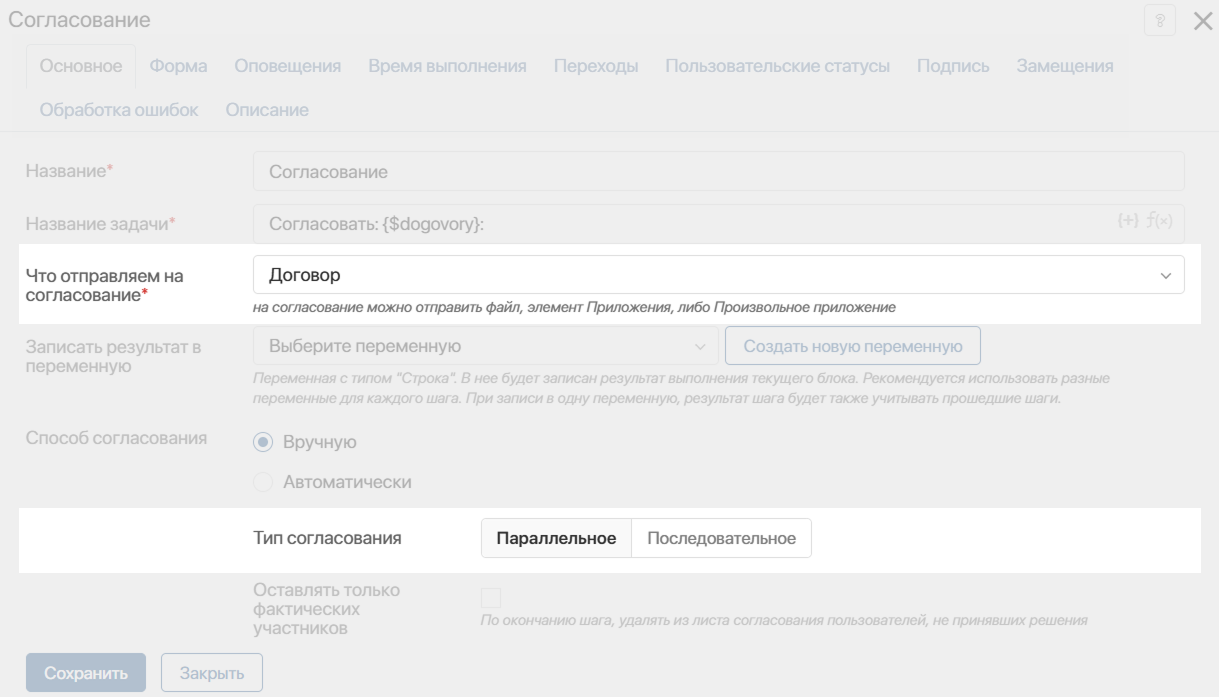Choose Последовательное approval type
This screenshot has height=697, width=1219.
721,538
